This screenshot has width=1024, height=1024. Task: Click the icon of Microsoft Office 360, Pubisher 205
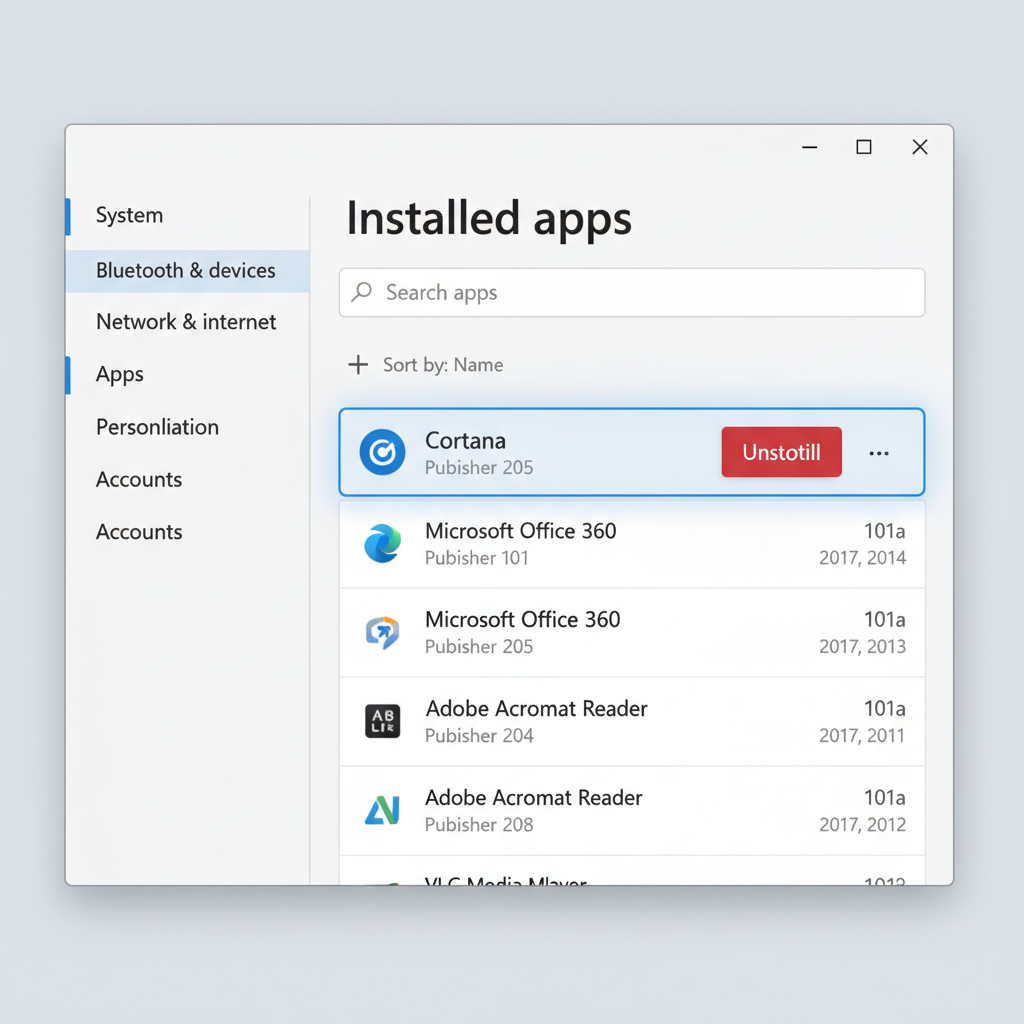click(x=383, y=632)
